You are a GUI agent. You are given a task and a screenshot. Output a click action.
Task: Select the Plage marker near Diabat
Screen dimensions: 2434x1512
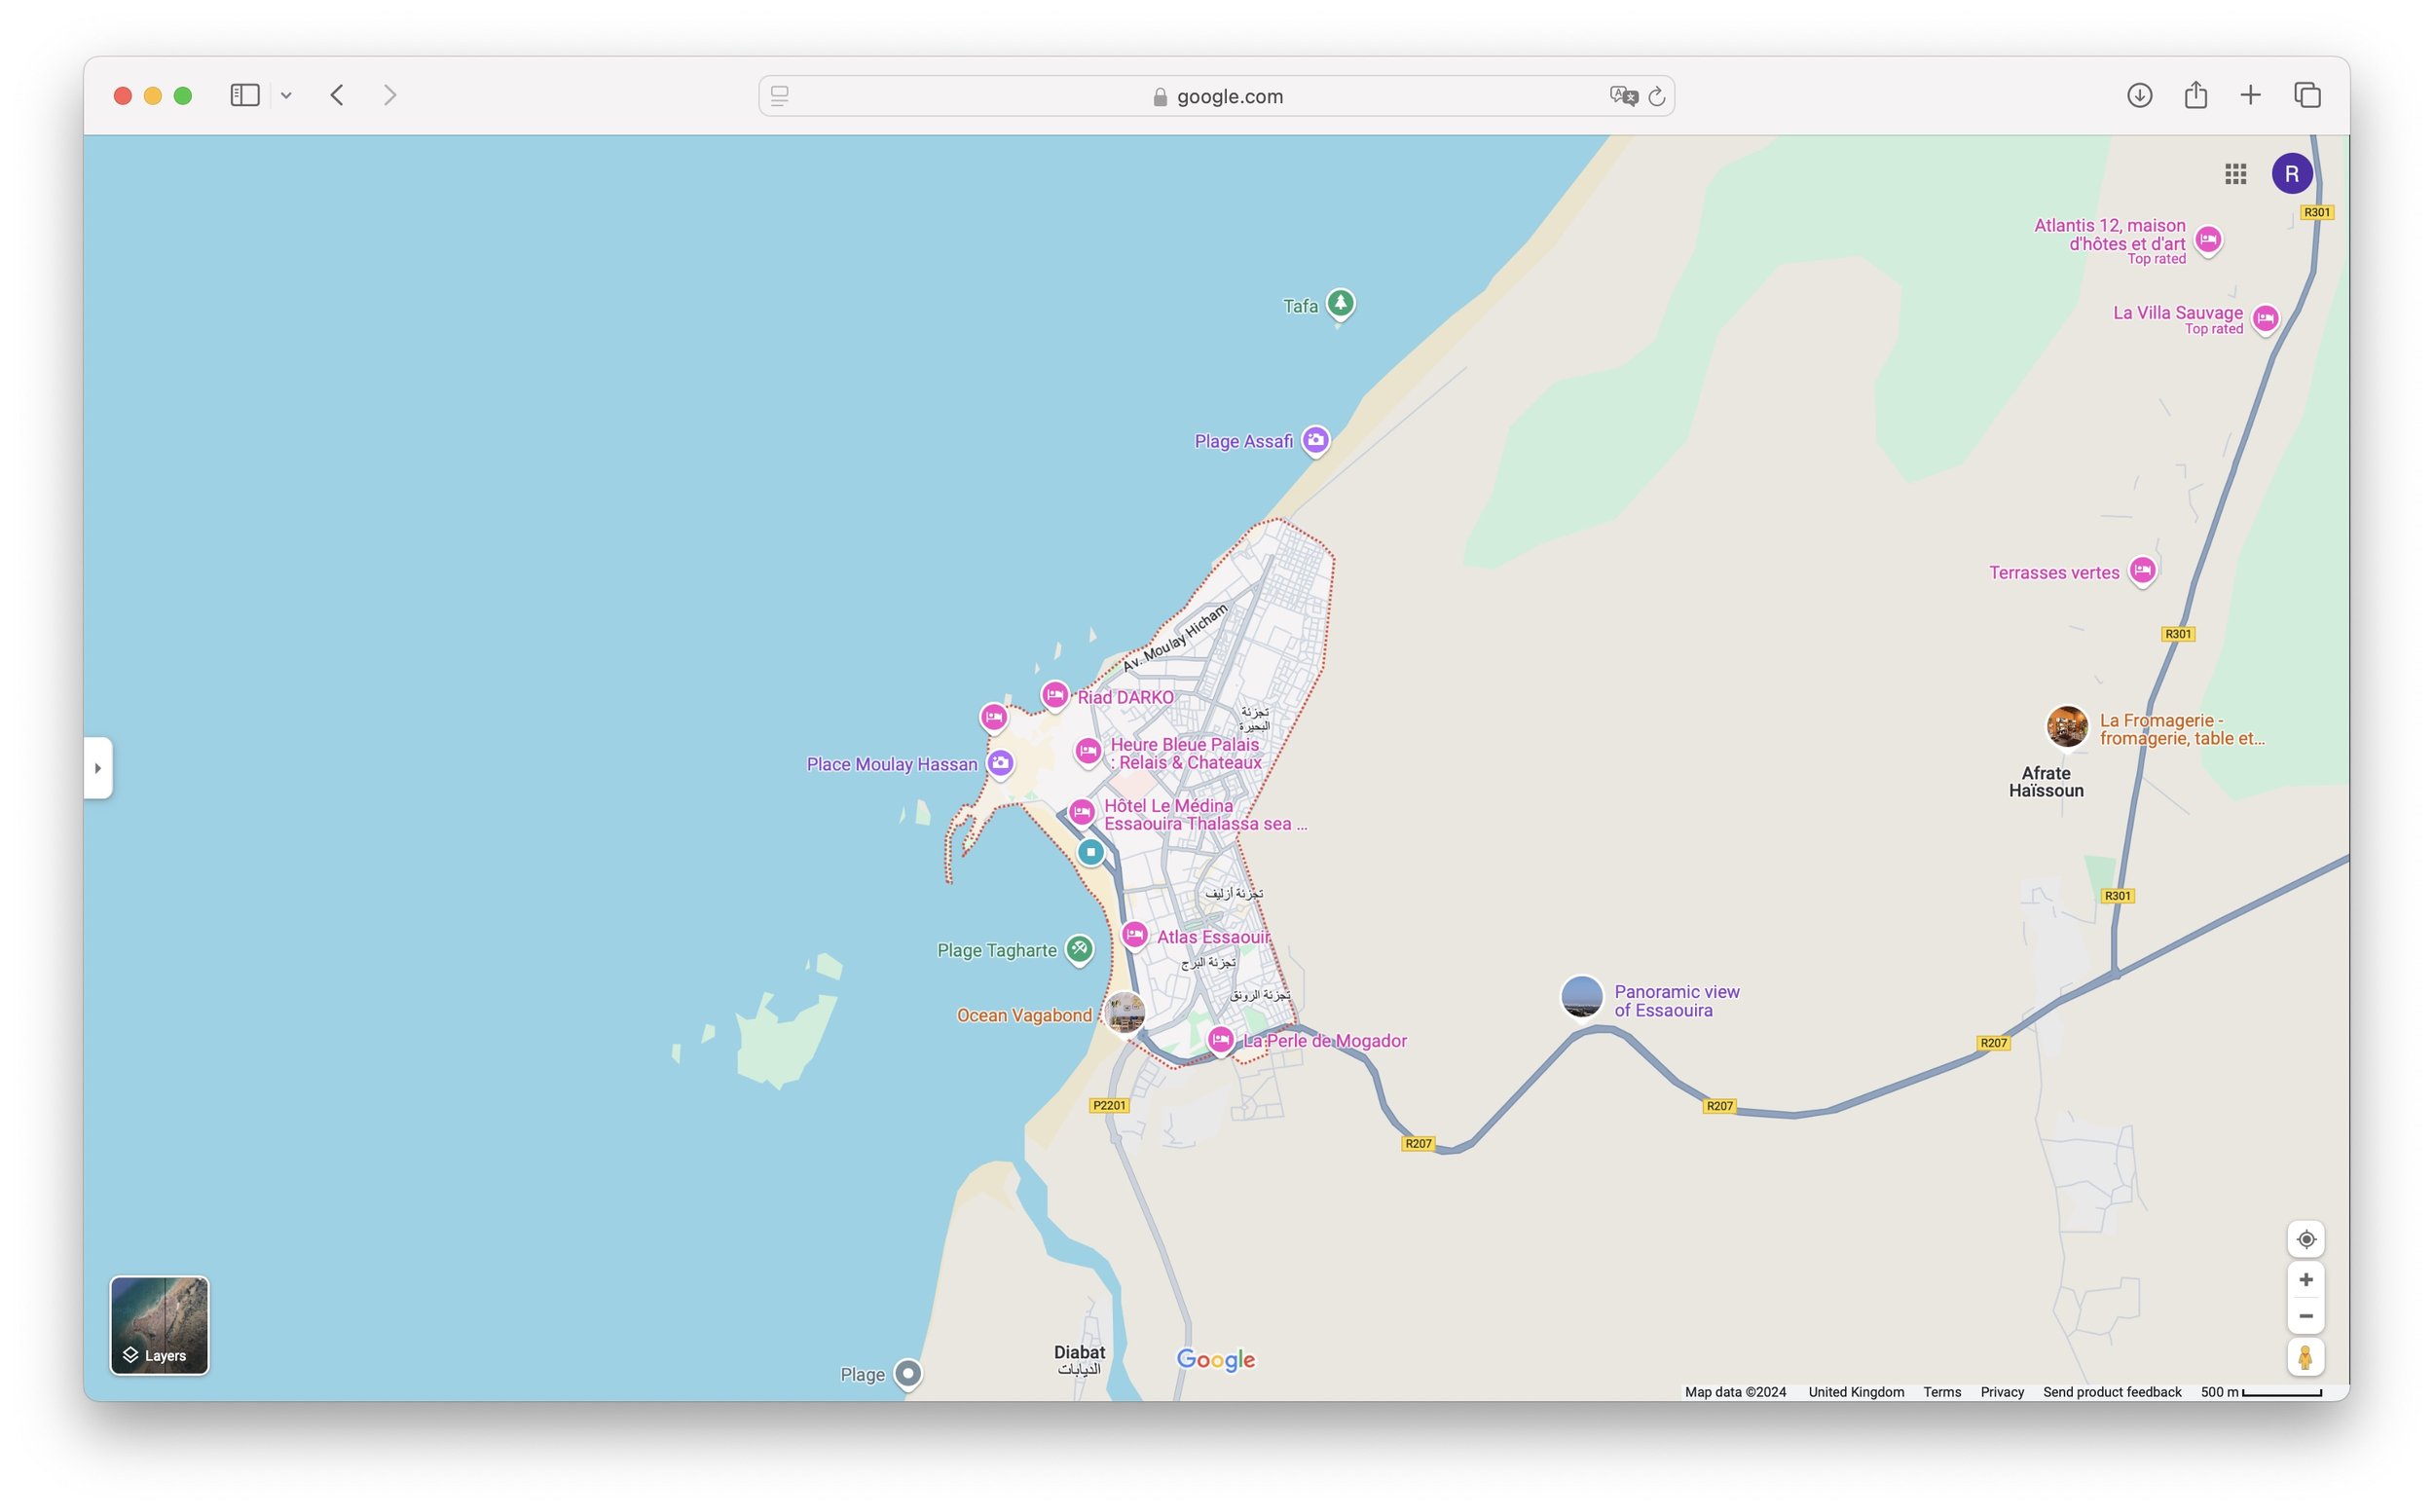click(x=907, y=1374)
